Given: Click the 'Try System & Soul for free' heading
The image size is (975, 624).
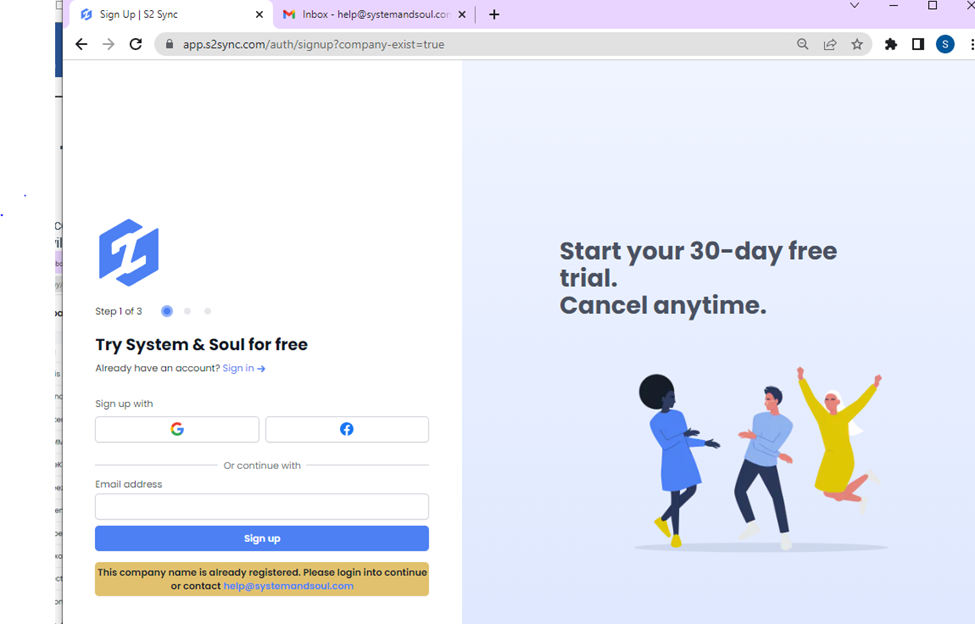Looking at the screenshot, I should (201, 344).
